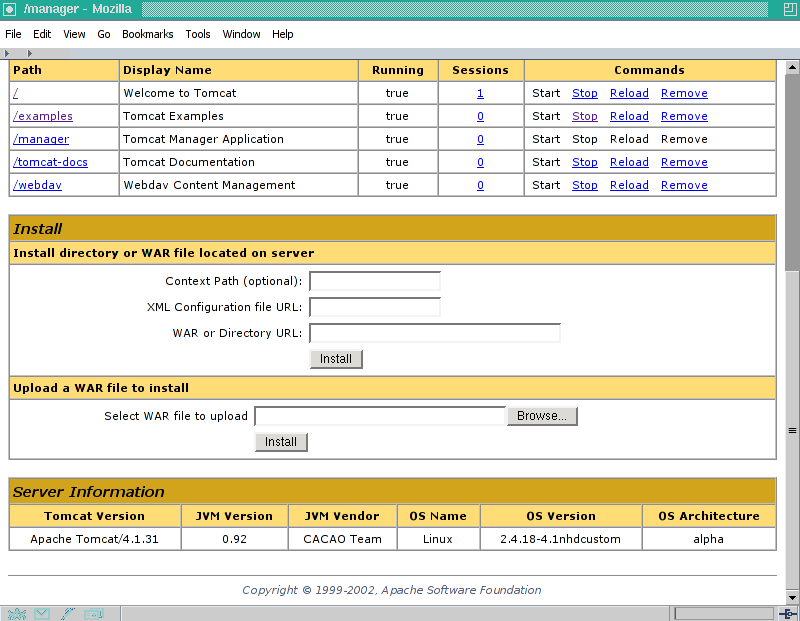Open the /manager path link
The image size is (800, 621).
click(41, 139)
